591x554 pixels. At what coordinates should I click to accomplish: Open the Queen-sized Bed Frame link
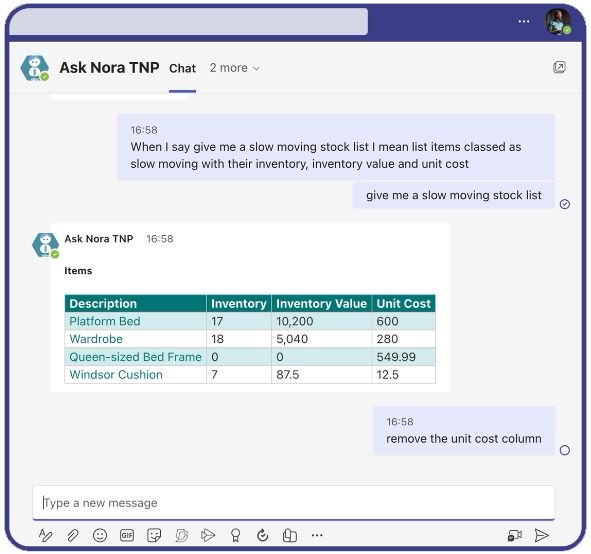tap(135, 357)
